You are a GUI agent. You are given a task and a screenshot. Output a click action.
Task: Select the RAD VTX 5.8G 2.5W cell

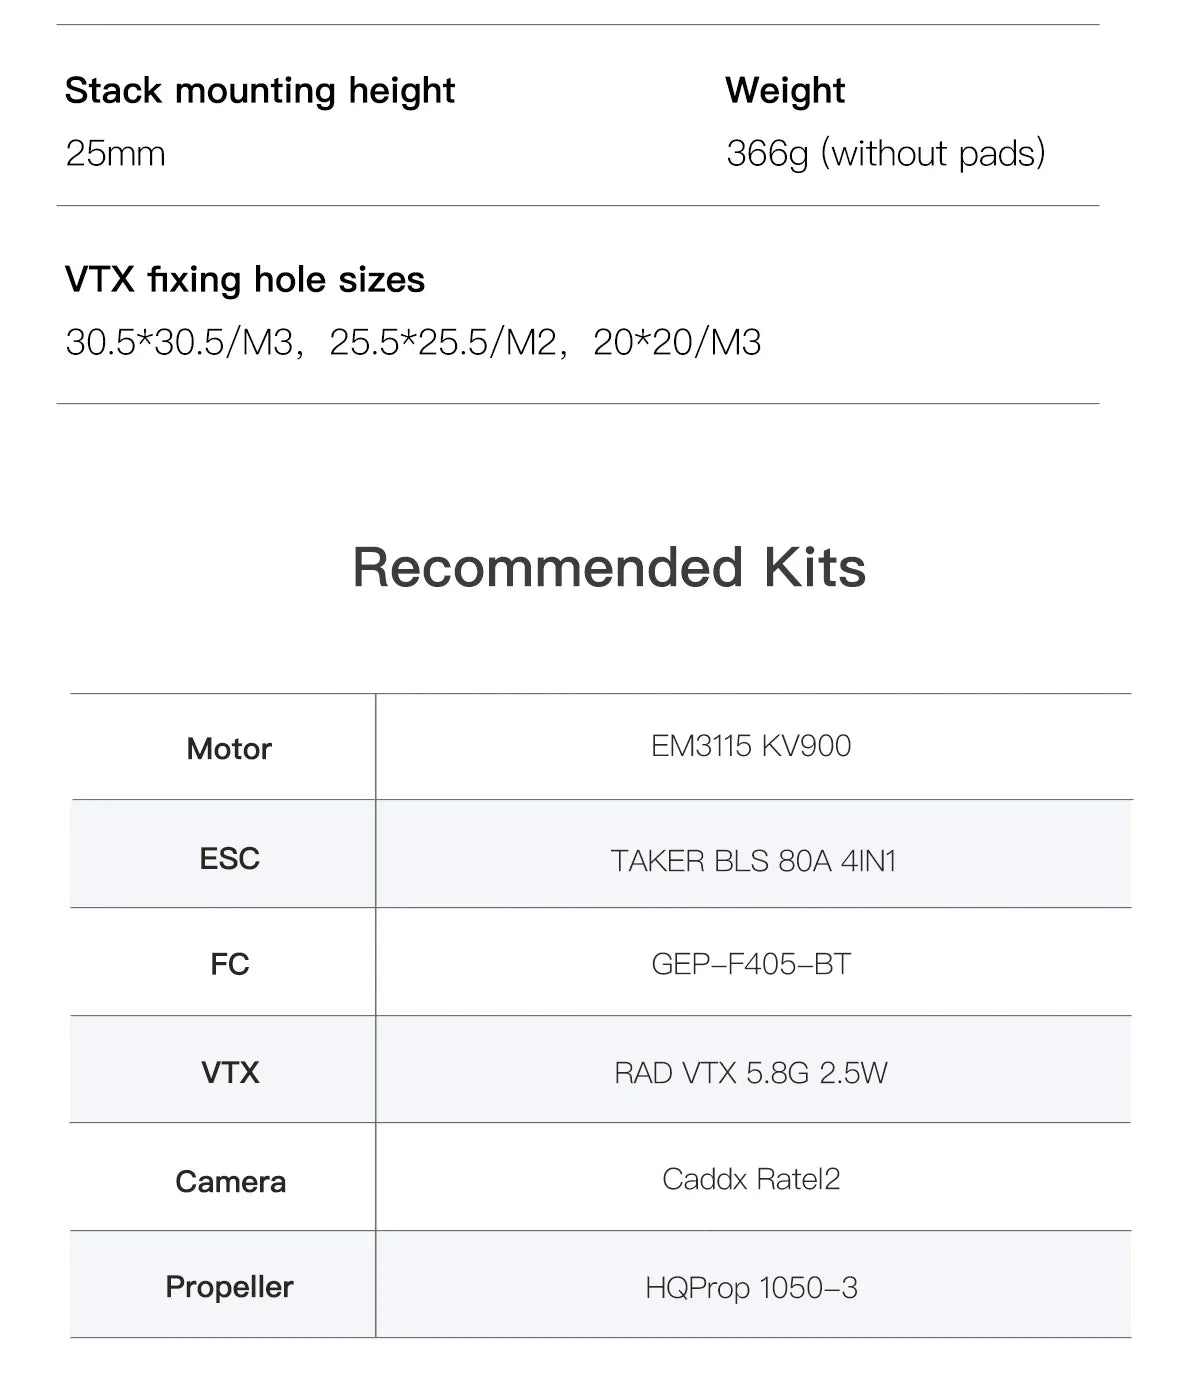[x=751, y=1073]
